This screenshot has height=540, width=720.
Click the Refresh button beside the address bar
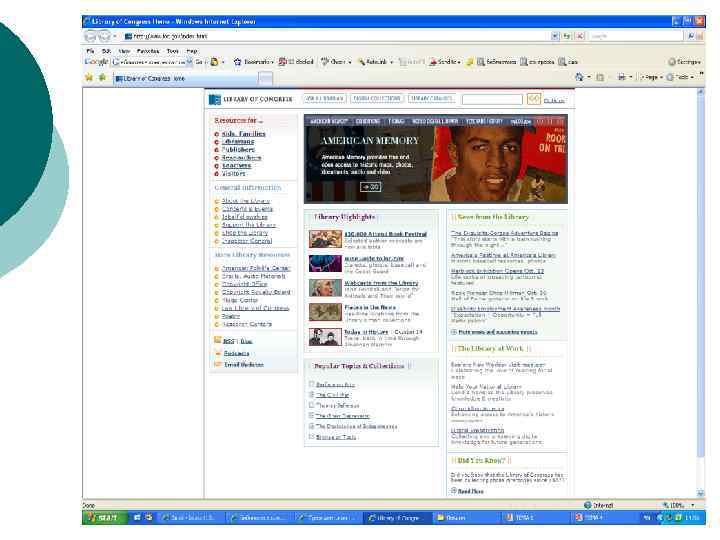568,36
